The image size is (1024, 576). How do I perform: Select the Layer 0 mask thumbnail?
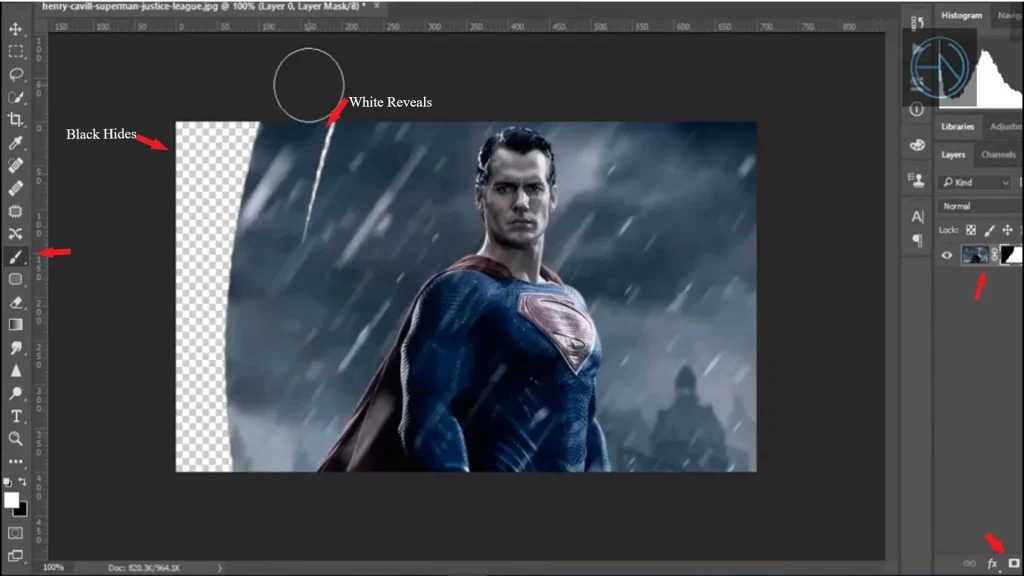pos(1012,255)
